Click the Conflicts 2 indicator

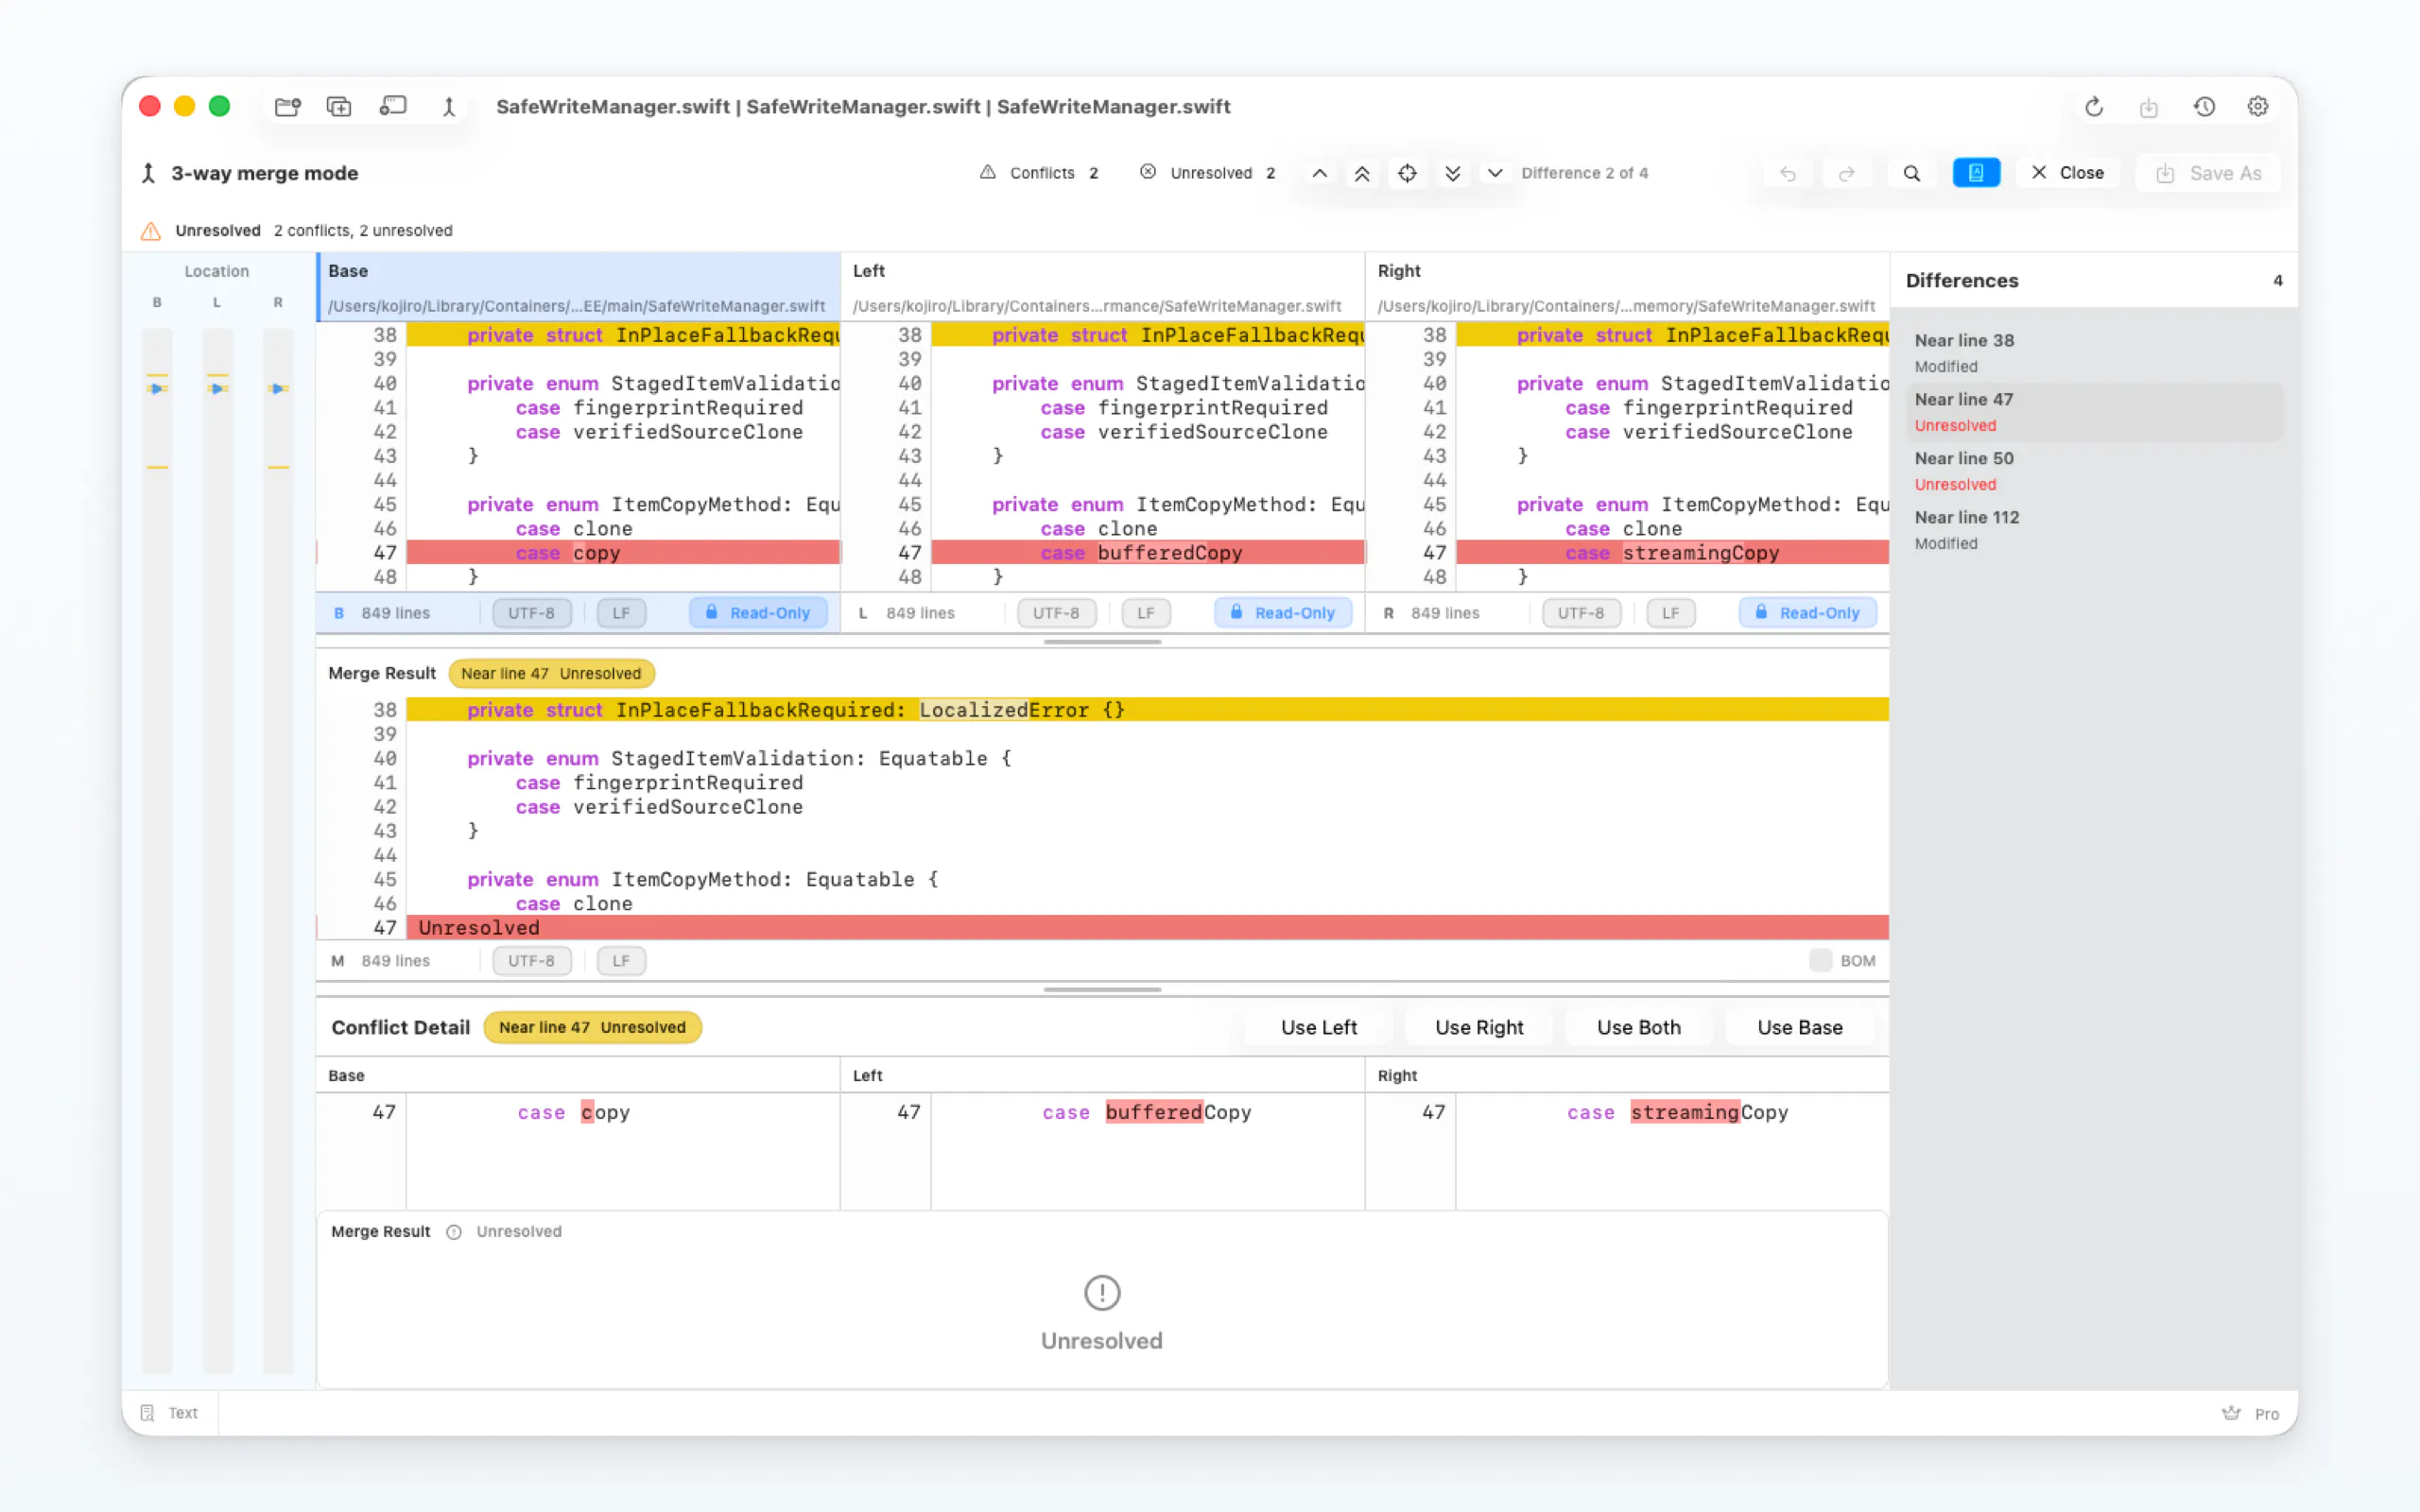pyautogui.click(x=1039, y=173)
